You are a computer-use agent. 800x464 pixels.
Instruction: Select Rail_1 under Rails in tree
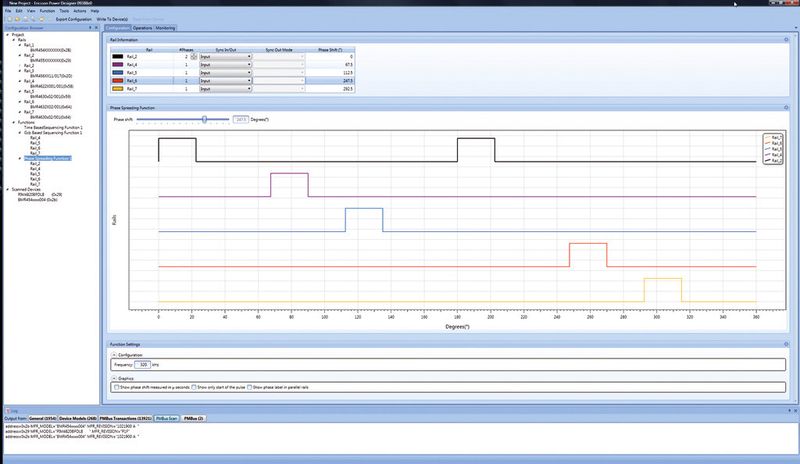29,45
